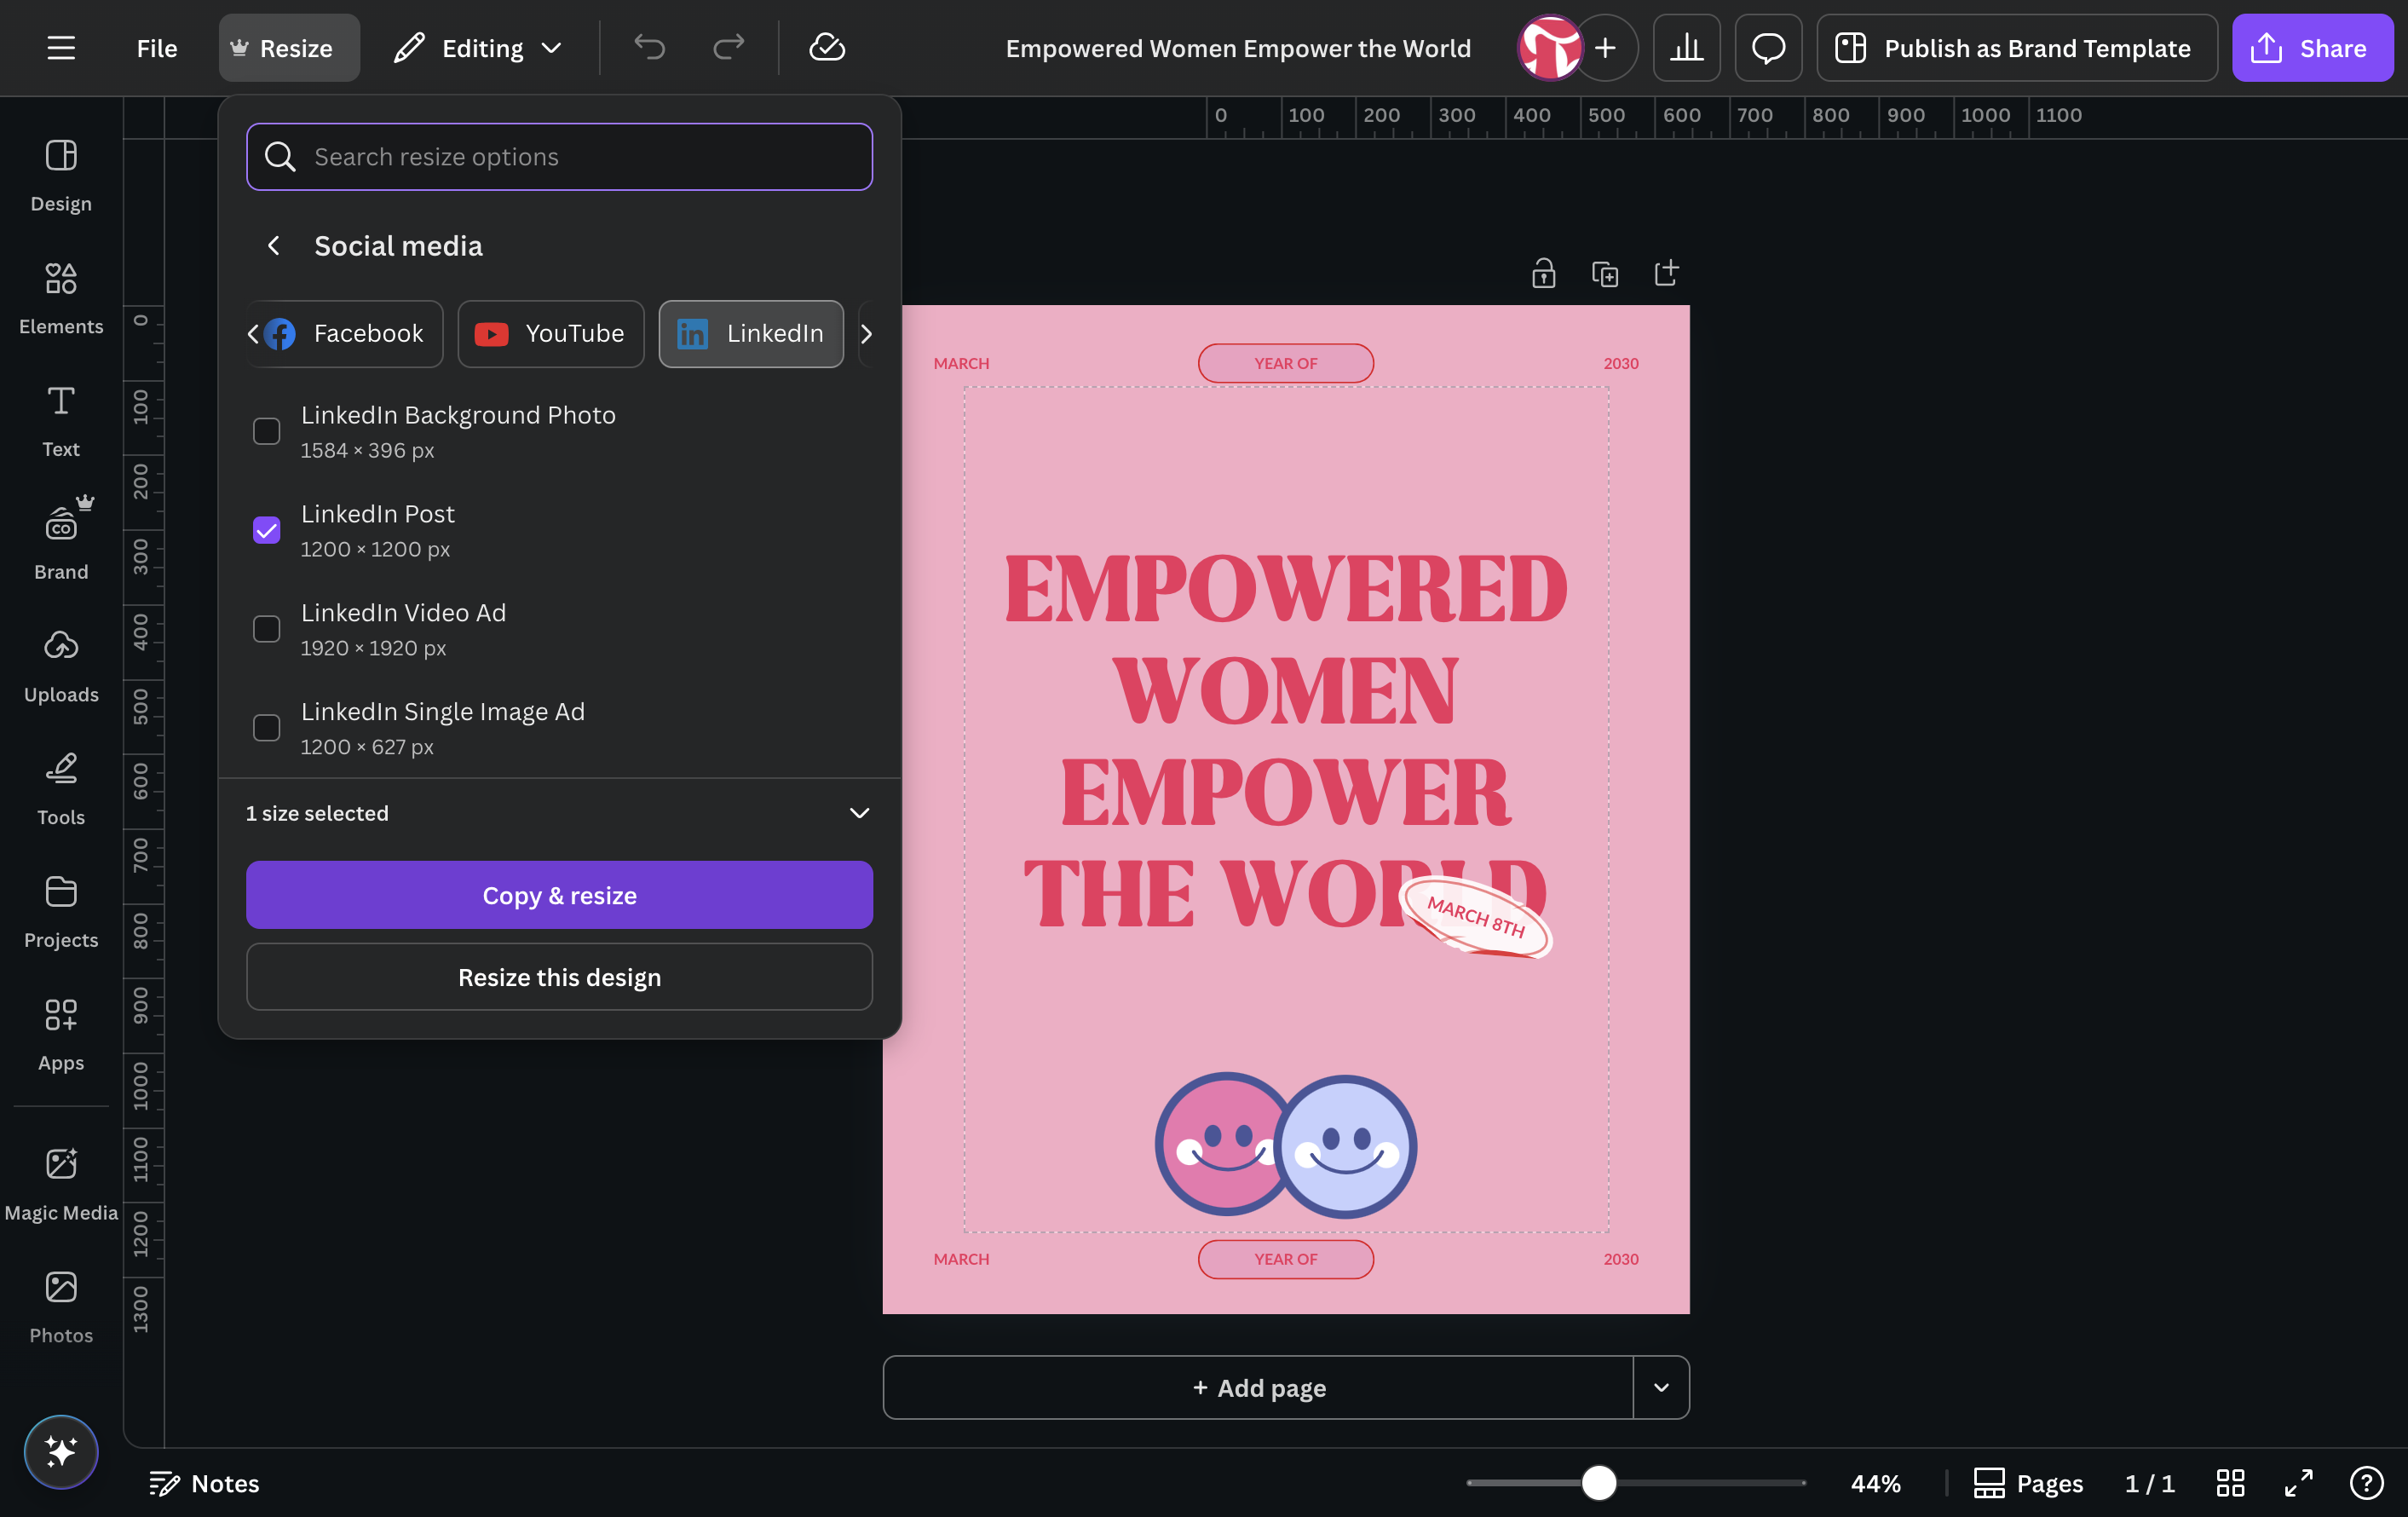This screenshot has width=2408, height=1517.
Task: Select the Facebook tab
Action: tap(345, 334)
